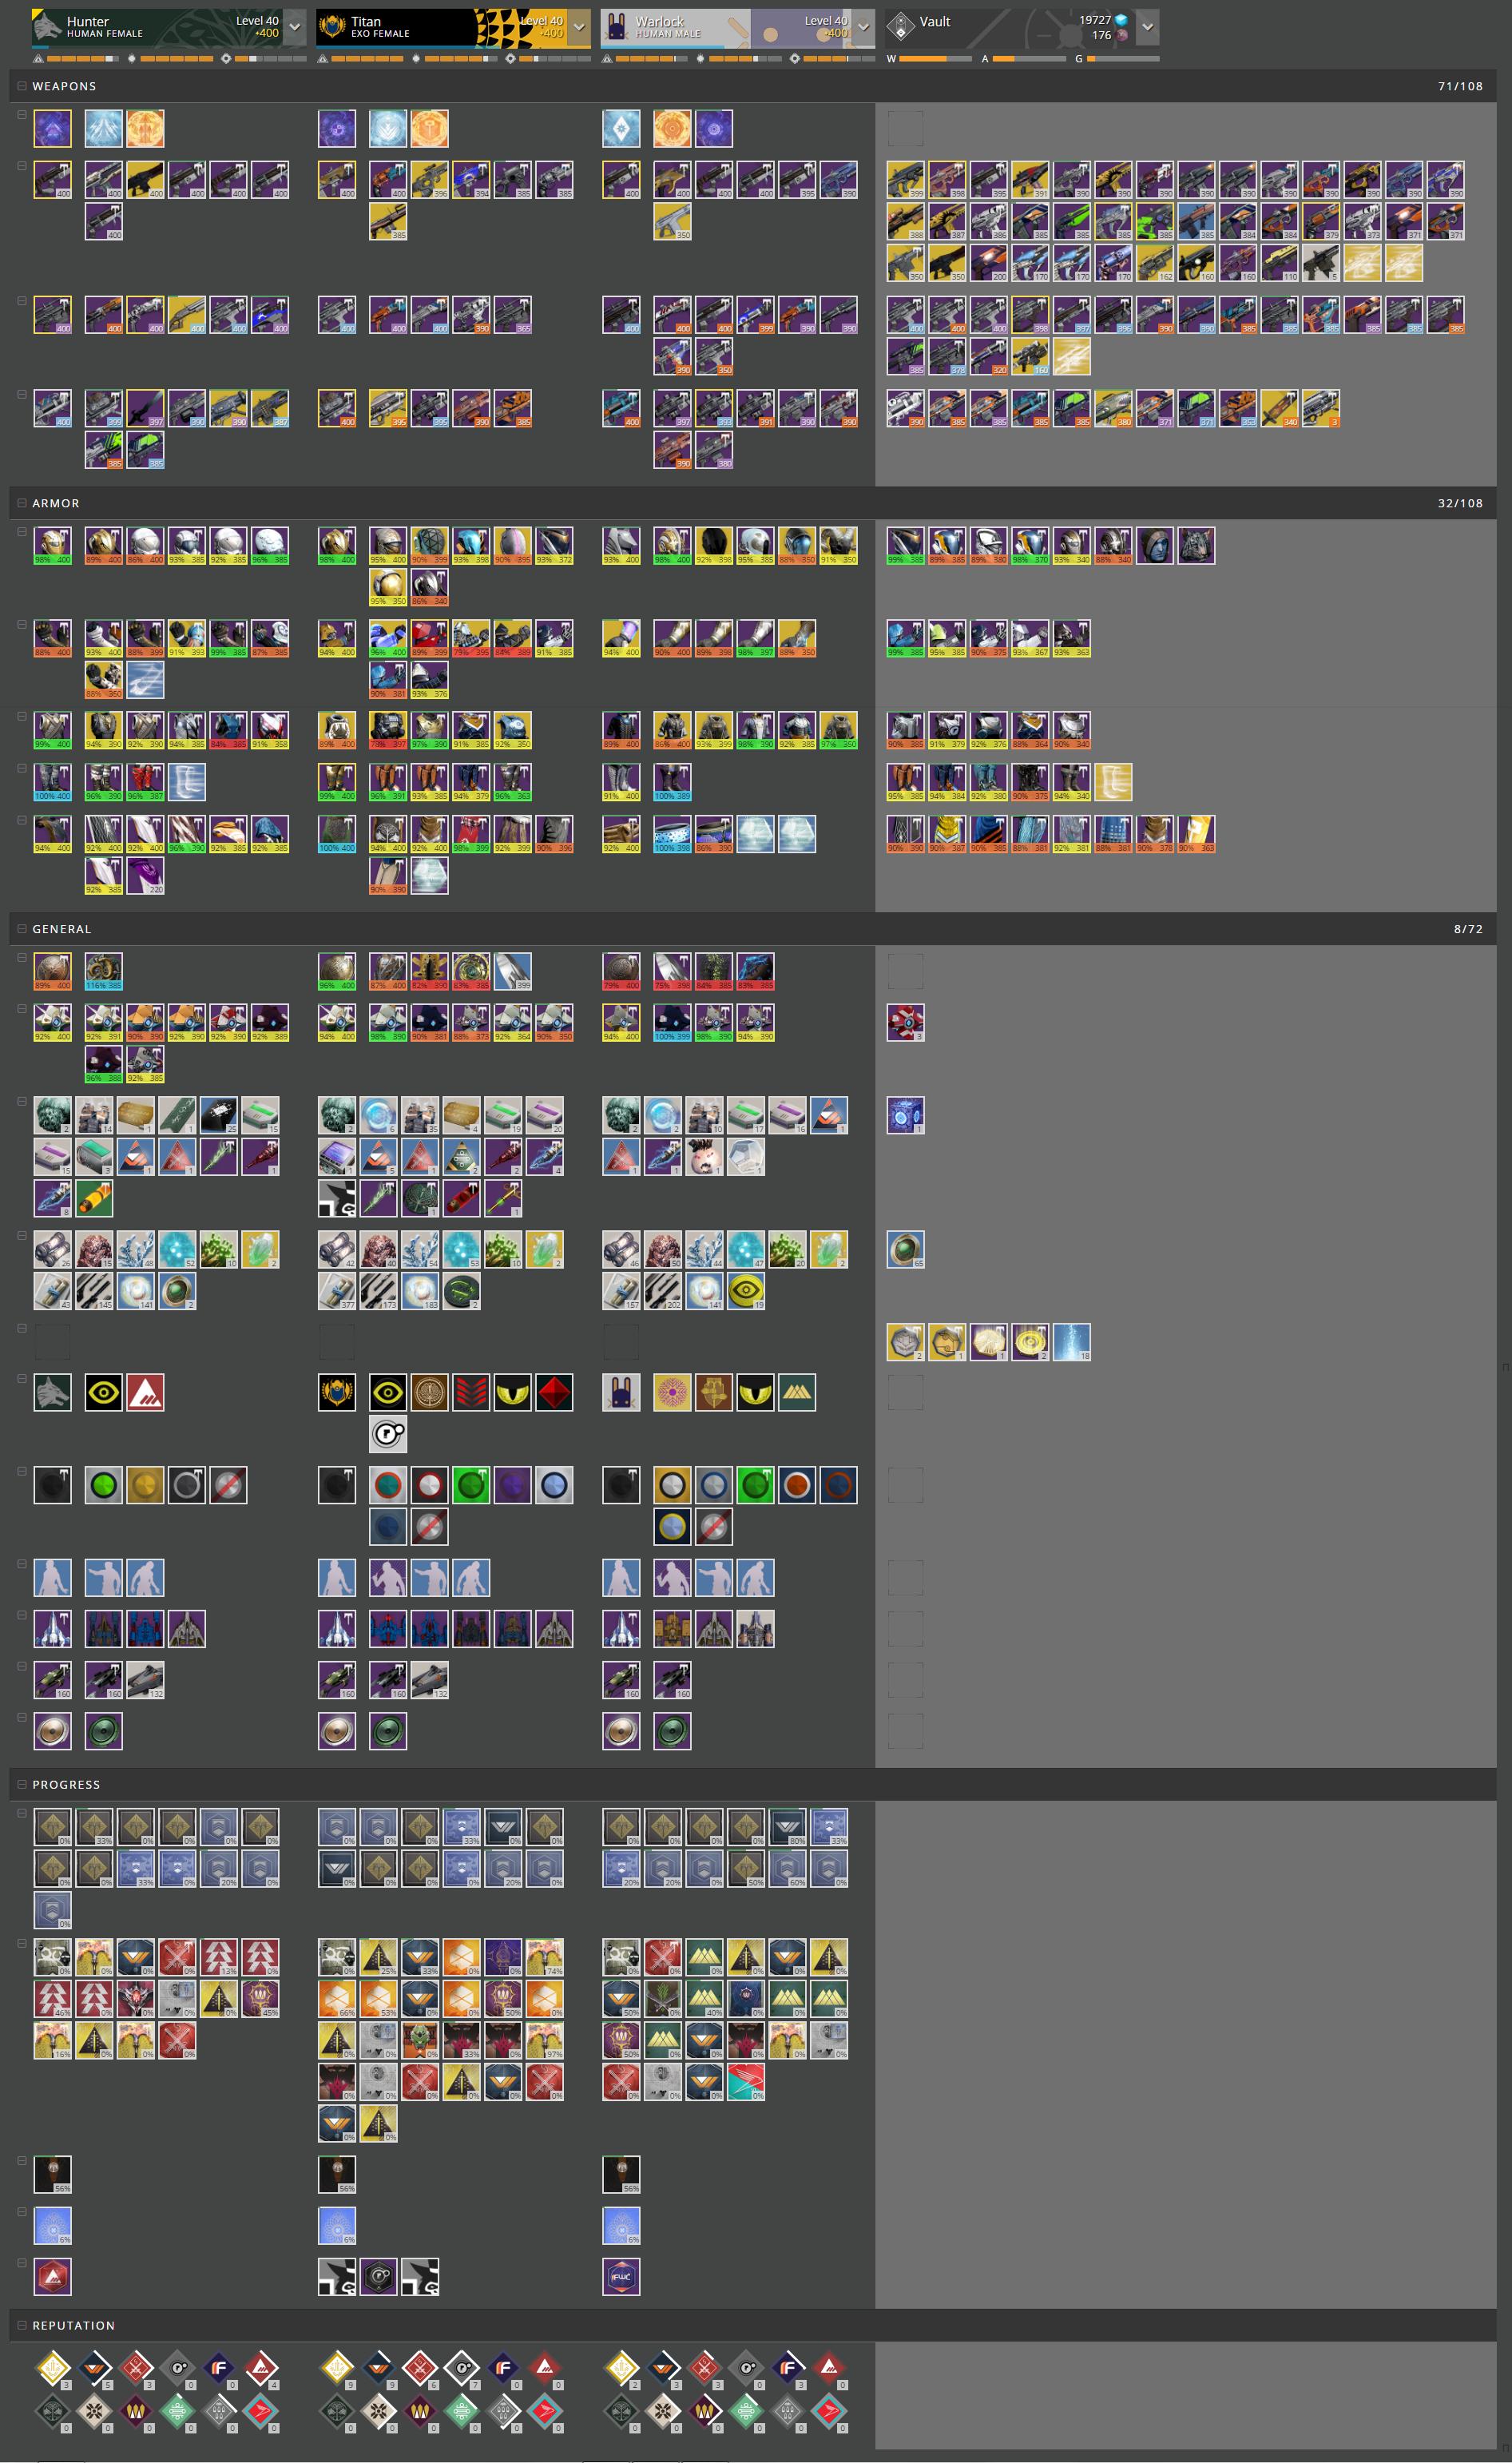Select Titan's orange Sunbreaker subclass icon

(429, 129)
